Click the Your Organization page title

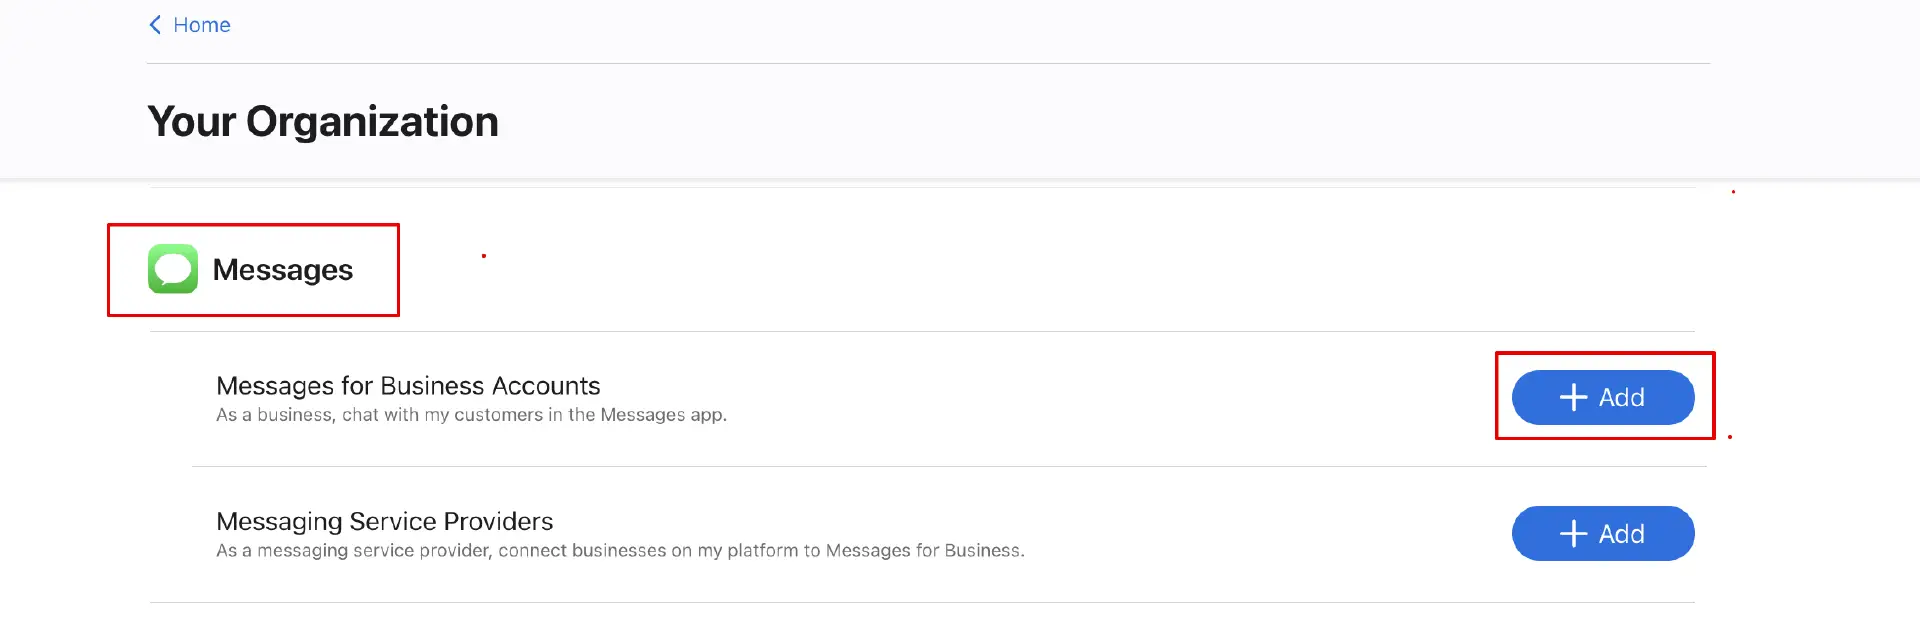322,122
